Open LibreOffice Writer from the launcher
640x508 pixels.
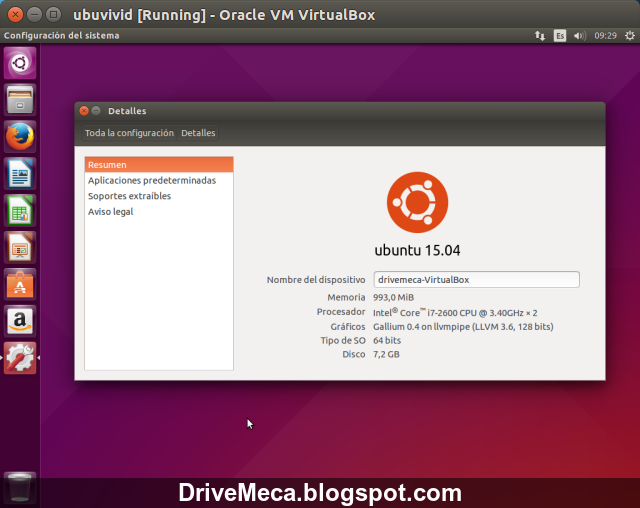pos(20,174)
